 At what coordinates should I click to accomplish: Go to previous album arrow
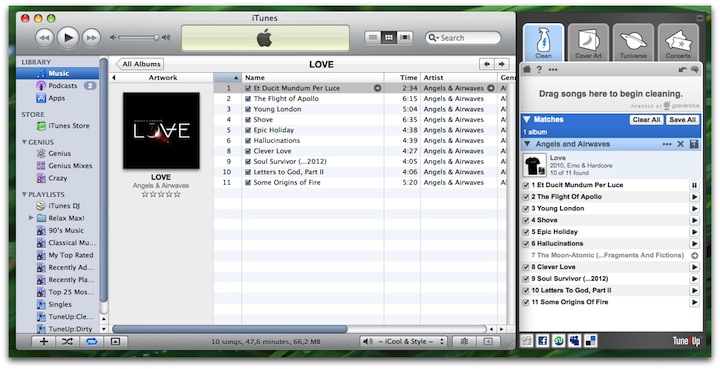point(486,64)
